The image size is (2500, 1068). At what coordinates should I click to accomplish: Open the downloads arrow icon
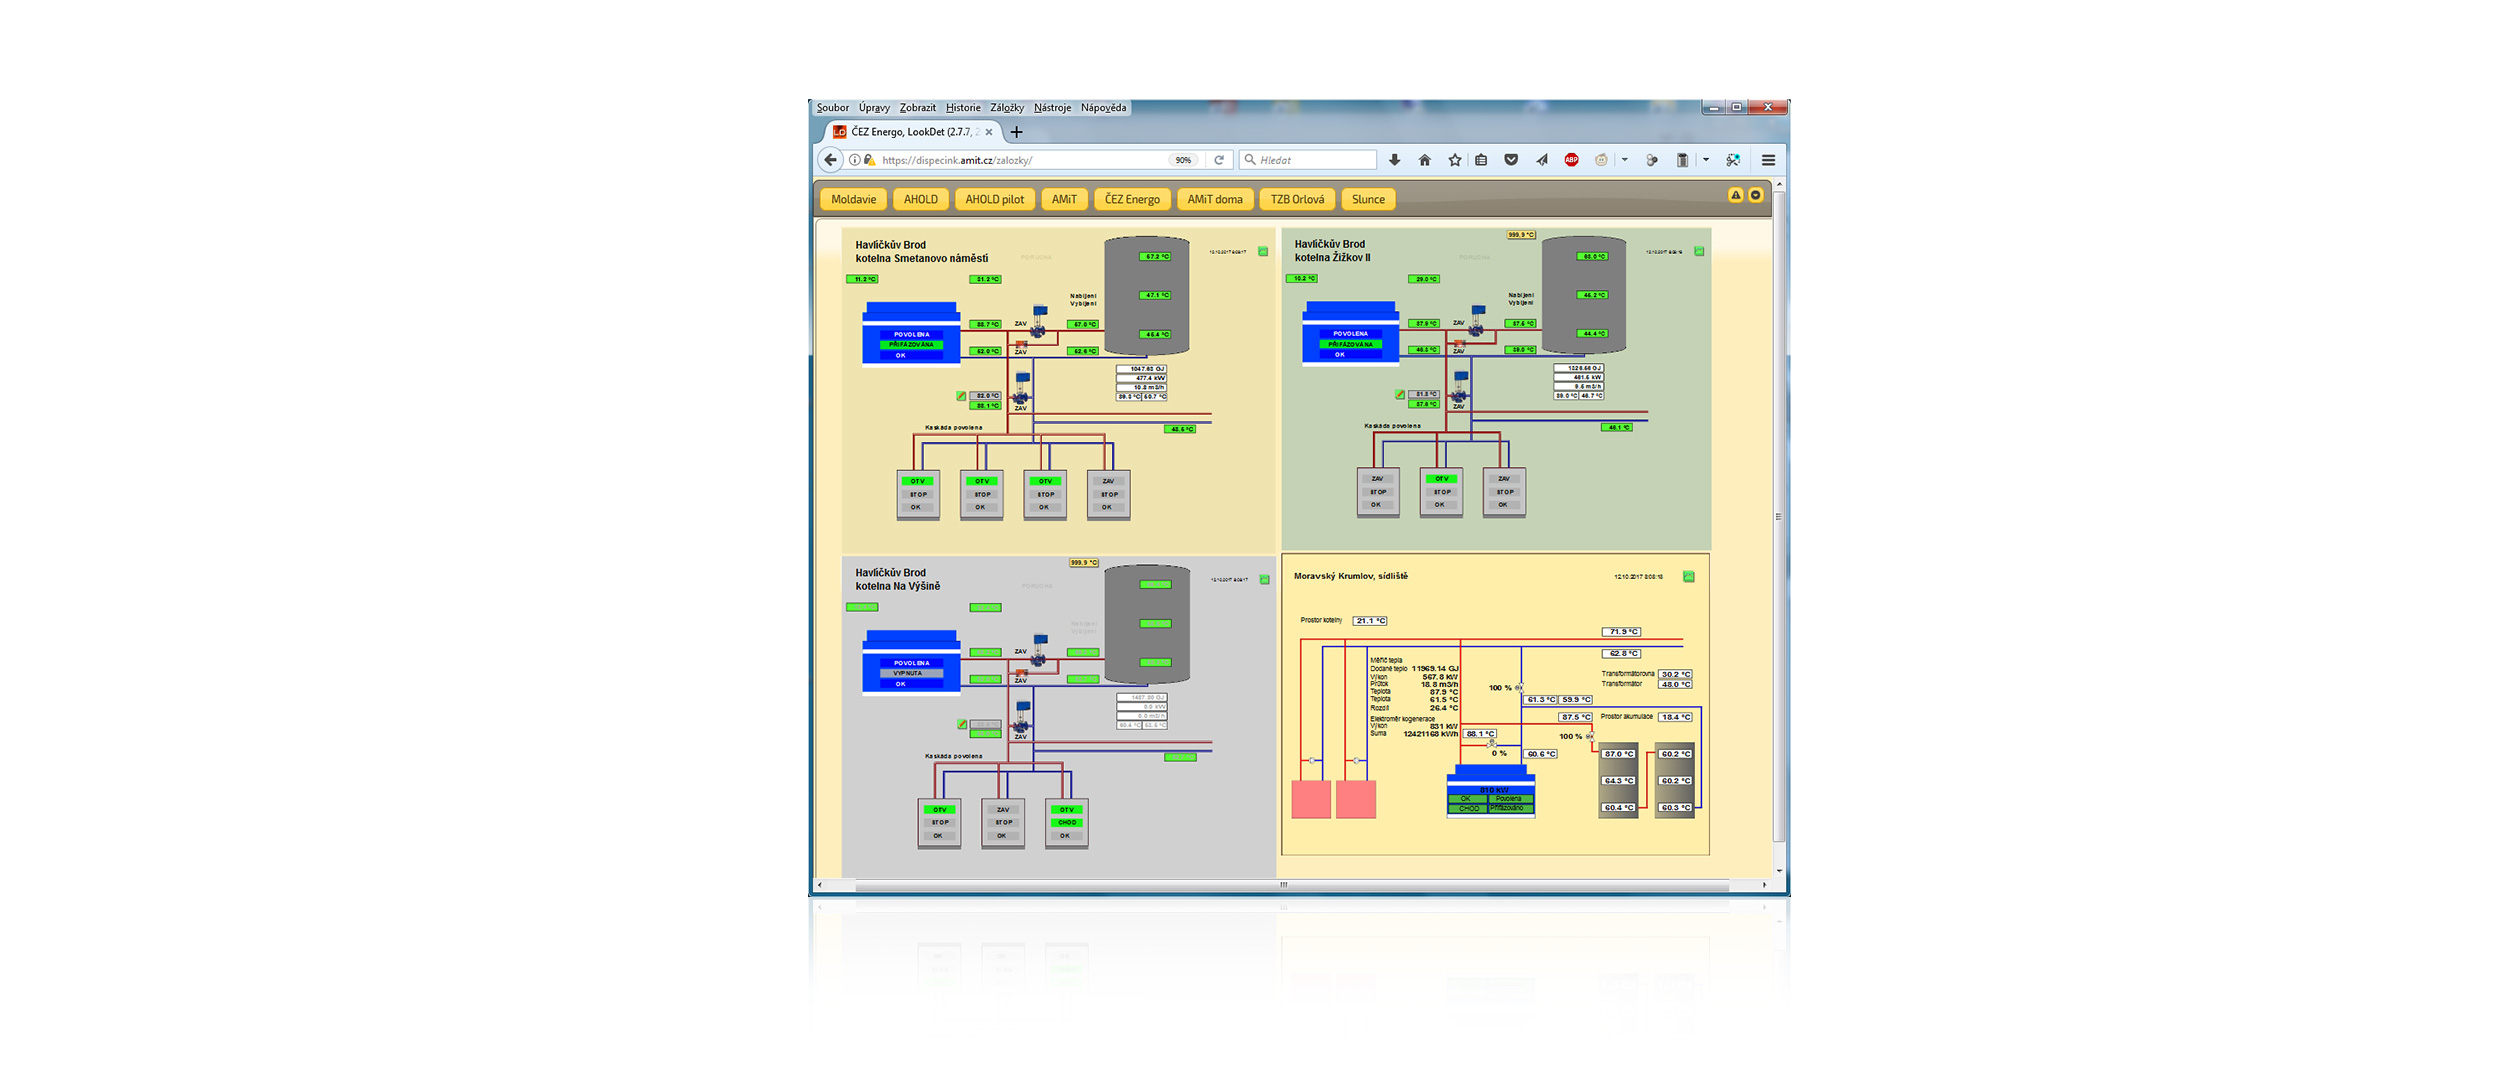[1395, 160]
